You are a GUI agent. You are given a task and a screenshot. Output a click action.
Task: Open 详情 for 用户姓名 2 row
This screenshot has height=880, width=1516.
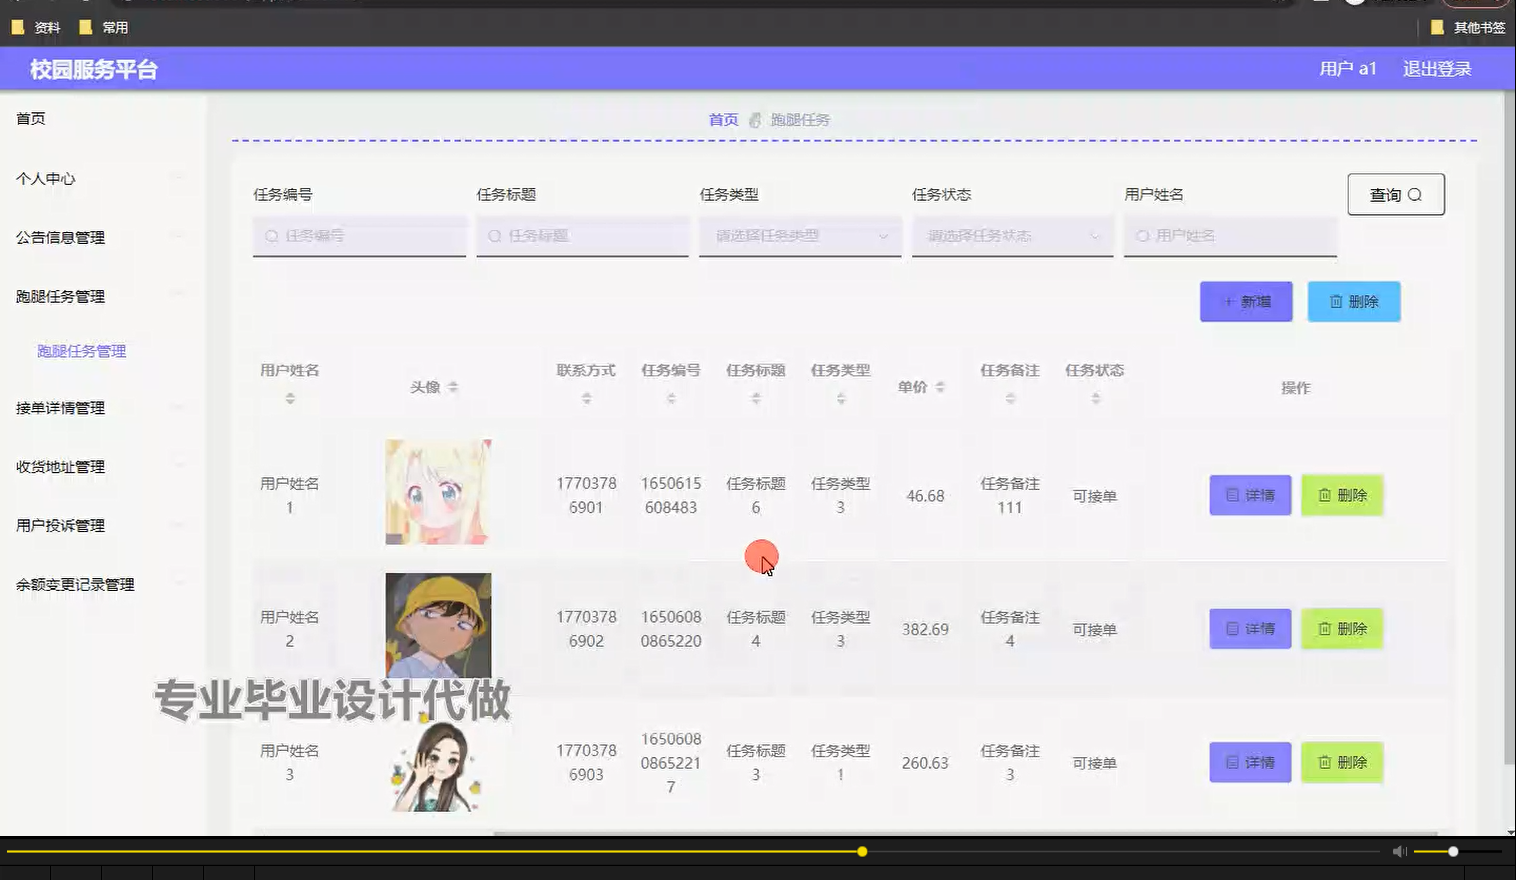tap(1250, 629)
